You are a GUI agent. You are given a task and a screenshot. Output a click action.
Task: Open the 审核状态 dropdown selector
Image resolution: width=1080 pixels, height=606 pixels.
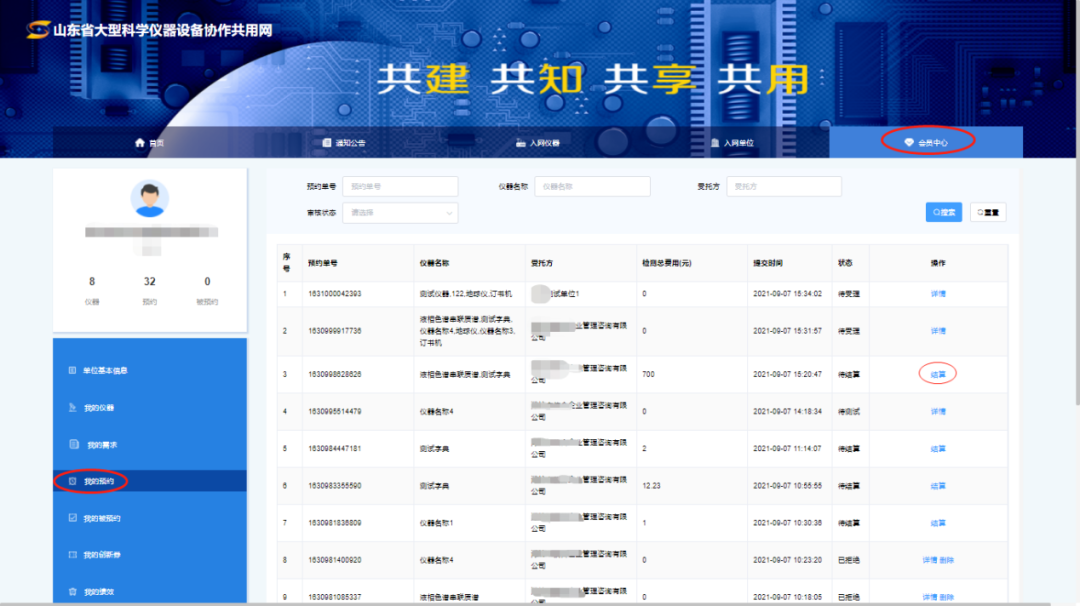point(400,212)
